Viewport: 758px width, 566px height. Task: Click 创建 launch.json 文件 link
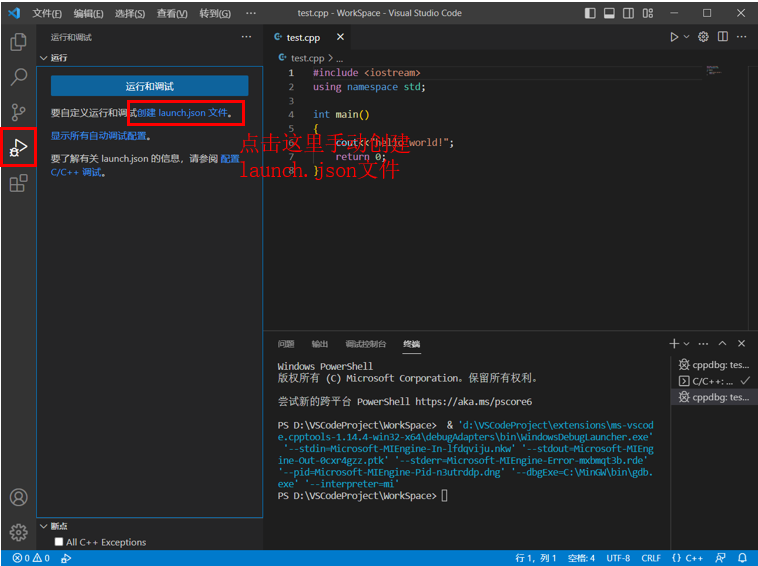click(x=182, y=113)
